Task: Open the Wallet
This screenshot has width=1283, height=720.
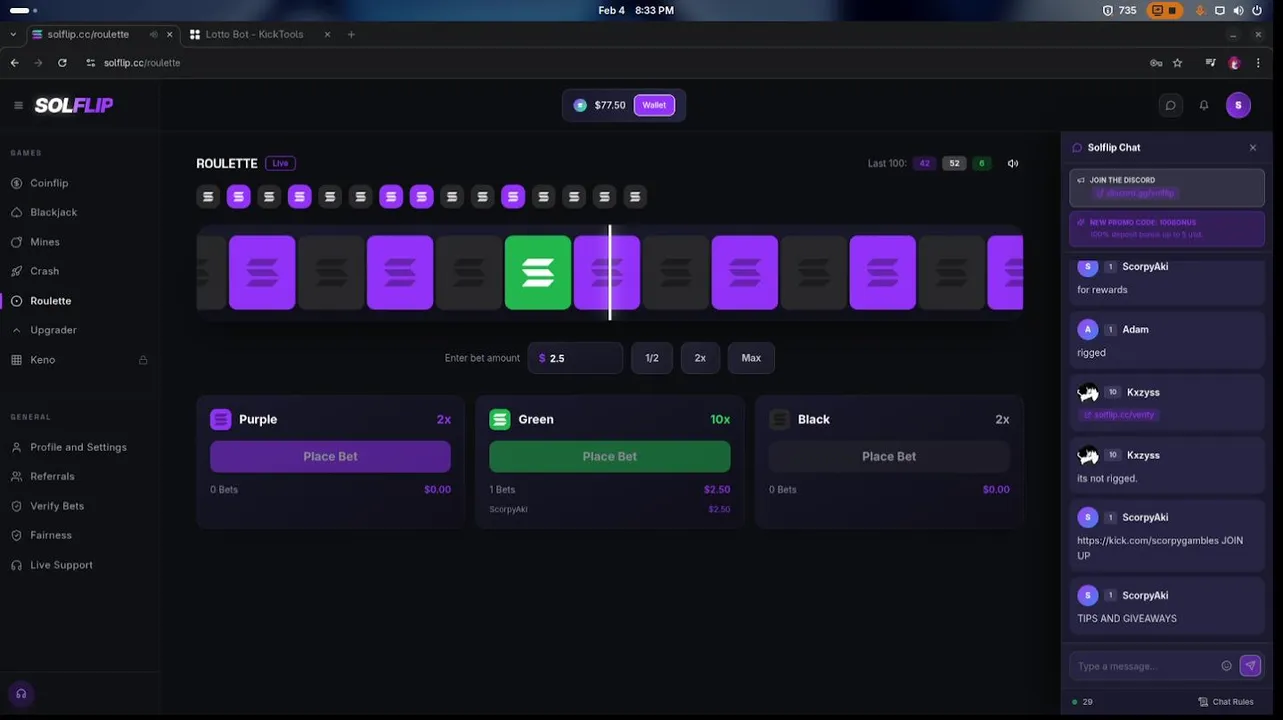Action: click(654, 105)
